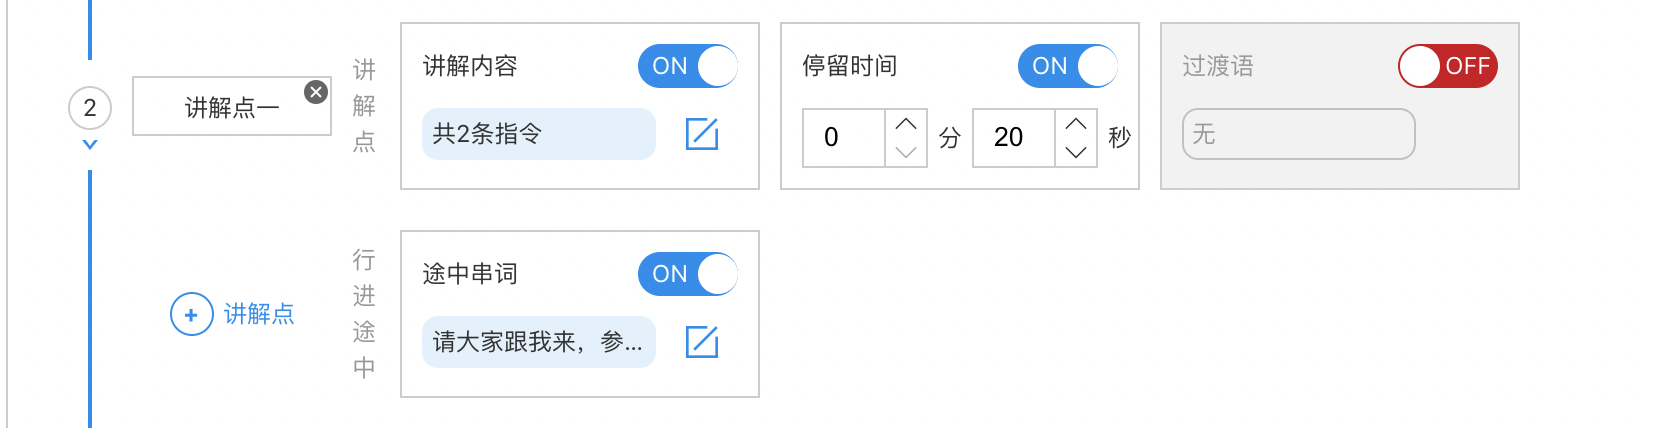Focus the seconds input showing 20
Image resolution: width=1662 pixels, height=428 pixels.
pyautogui.click(x=1014, y=138)
